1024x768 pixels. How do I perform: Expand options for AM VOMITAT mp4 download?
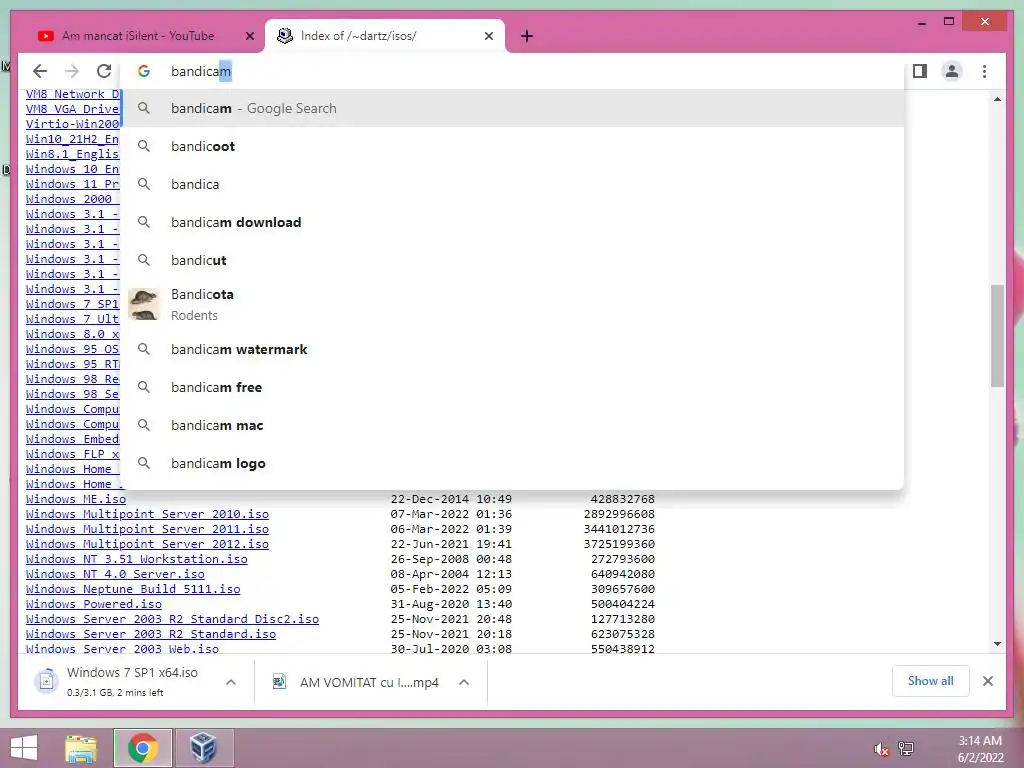tap(464, 682)
